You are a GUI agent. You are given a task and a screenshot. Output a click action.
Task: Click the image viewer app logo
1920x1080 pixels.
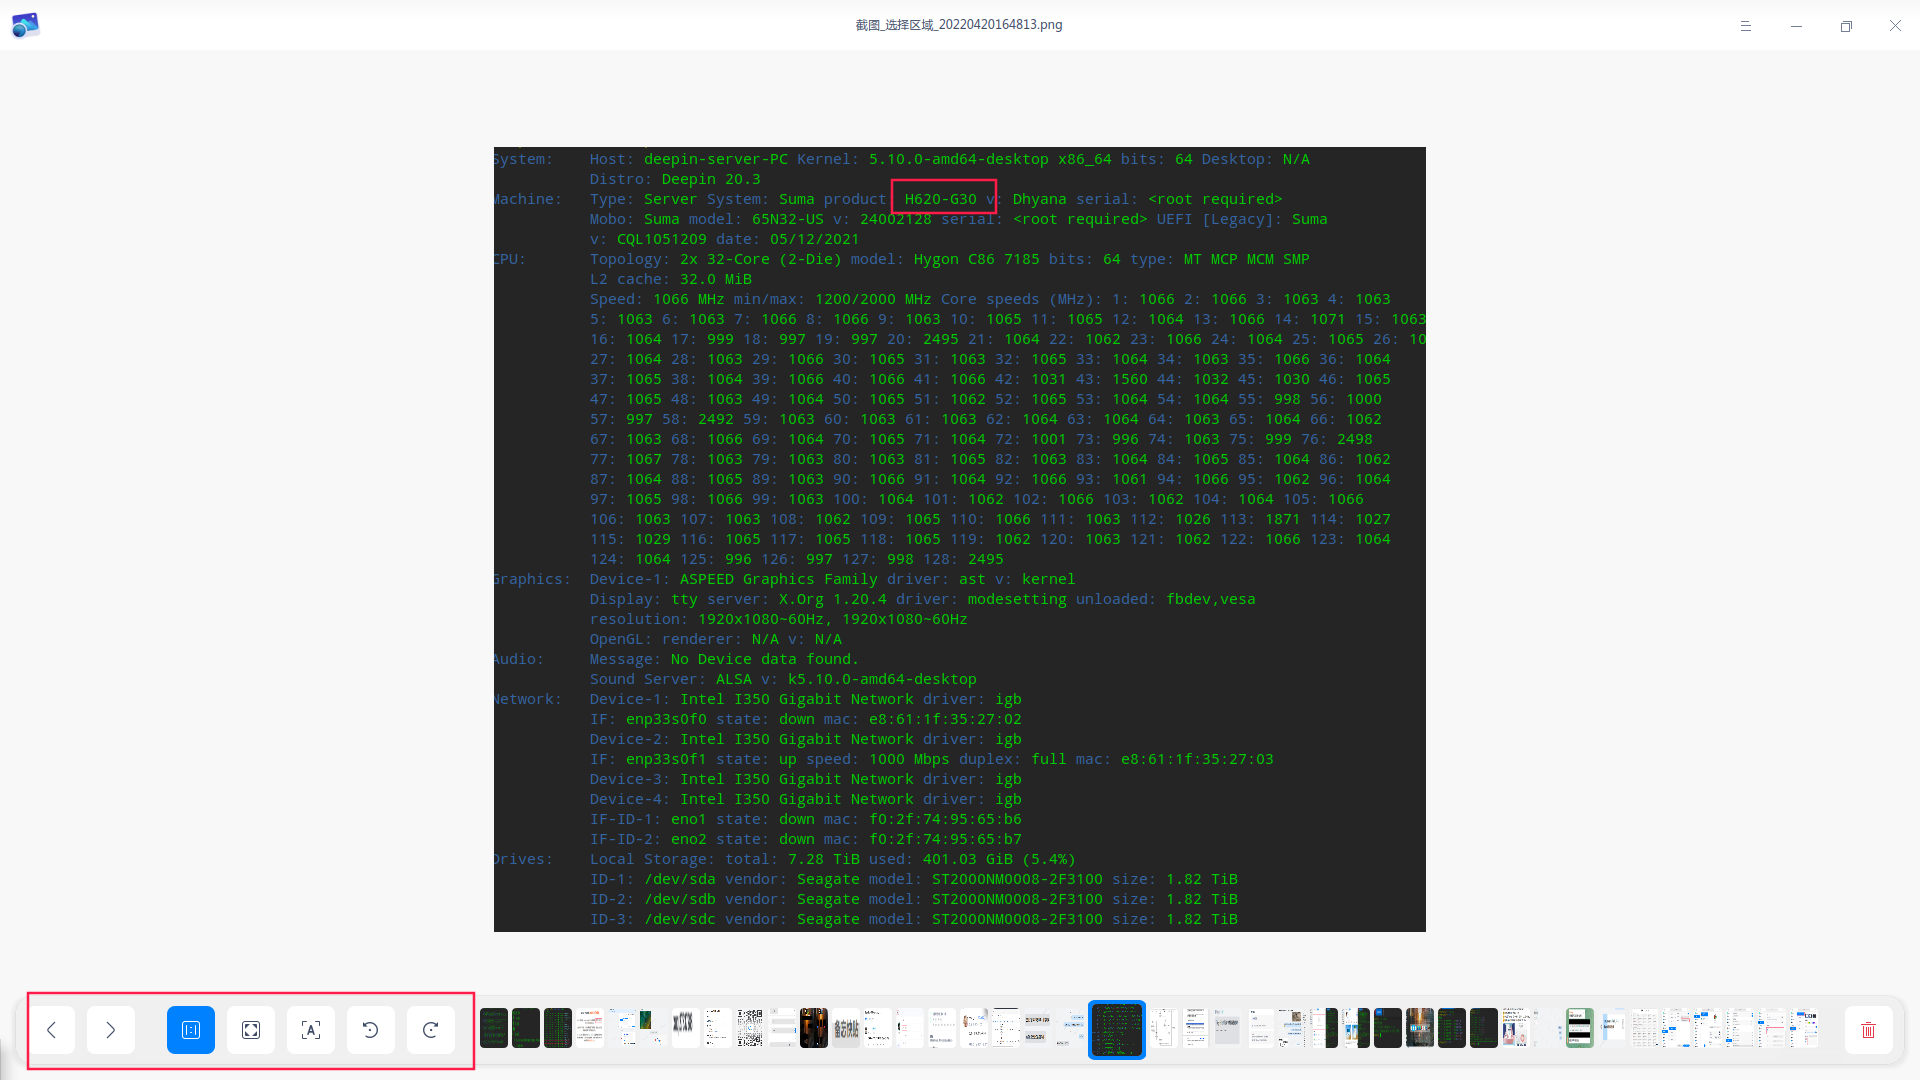(x=25, y=25)
